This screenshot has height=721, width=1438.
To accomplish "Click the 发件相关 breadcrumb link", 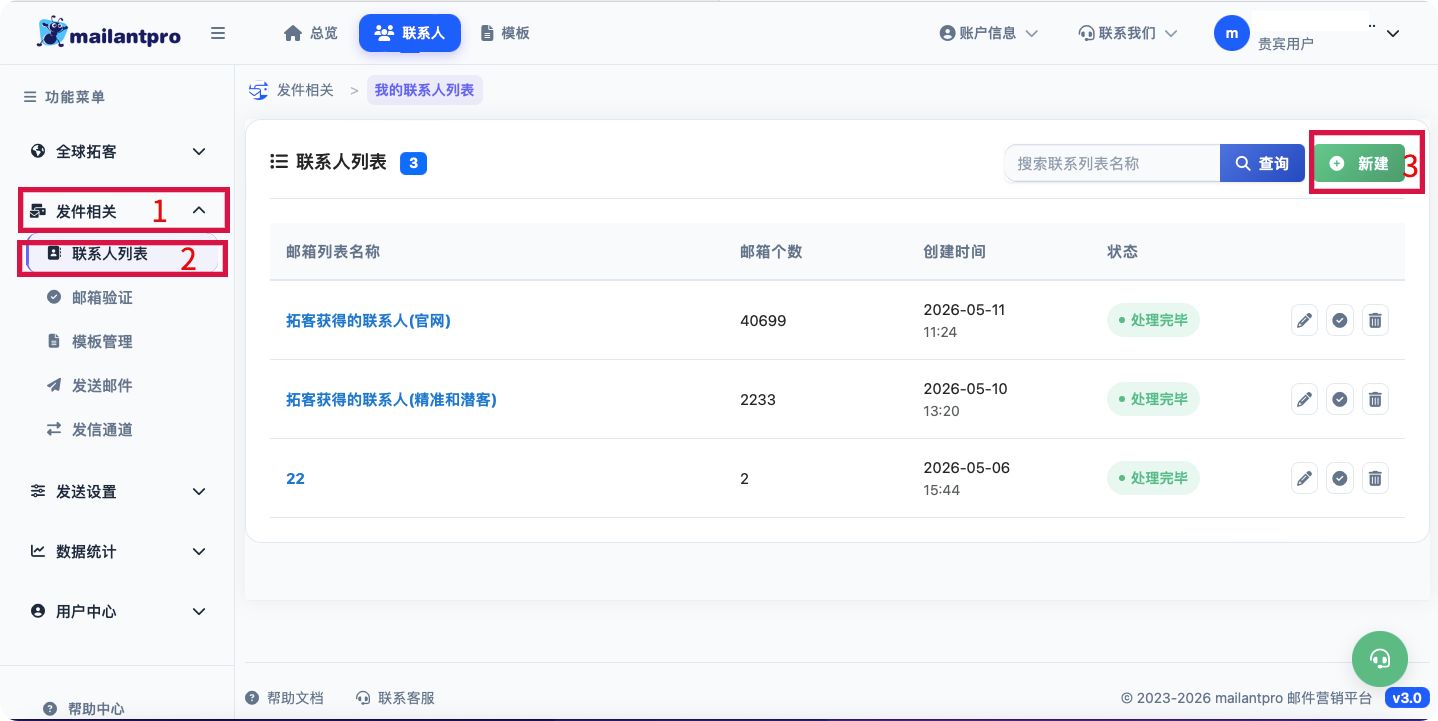I will [305, 90].
